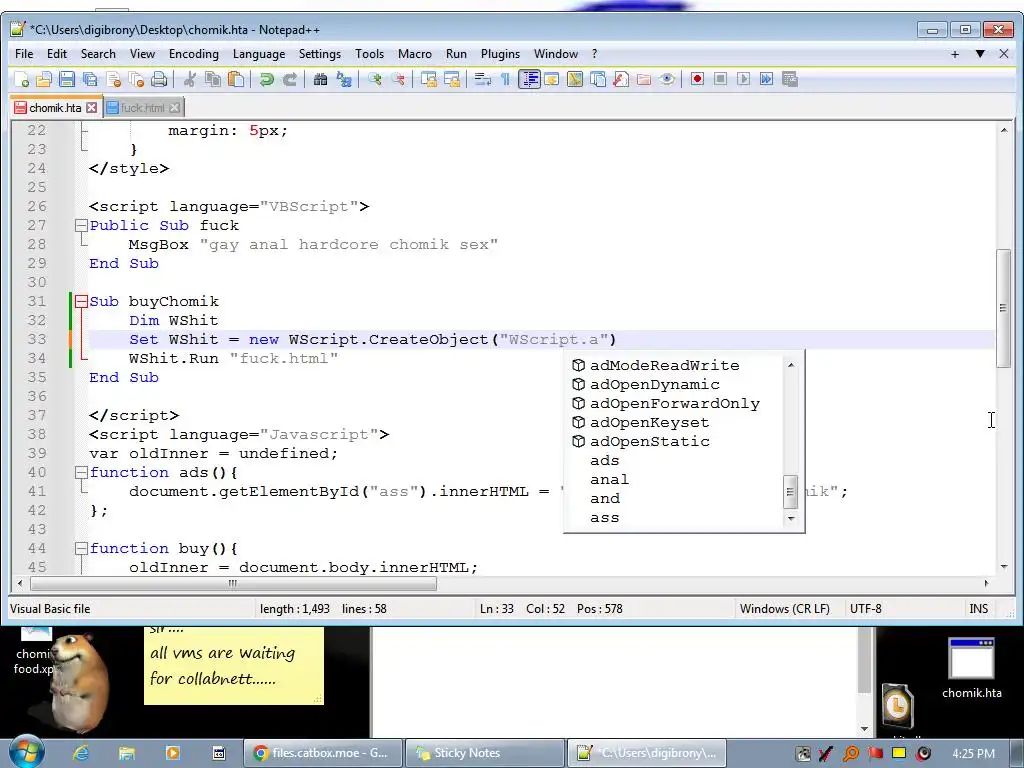This screenshot has height=768, width=1024.
Task: Click the editor vertical scrollbar thumb
Action: 1003,308
